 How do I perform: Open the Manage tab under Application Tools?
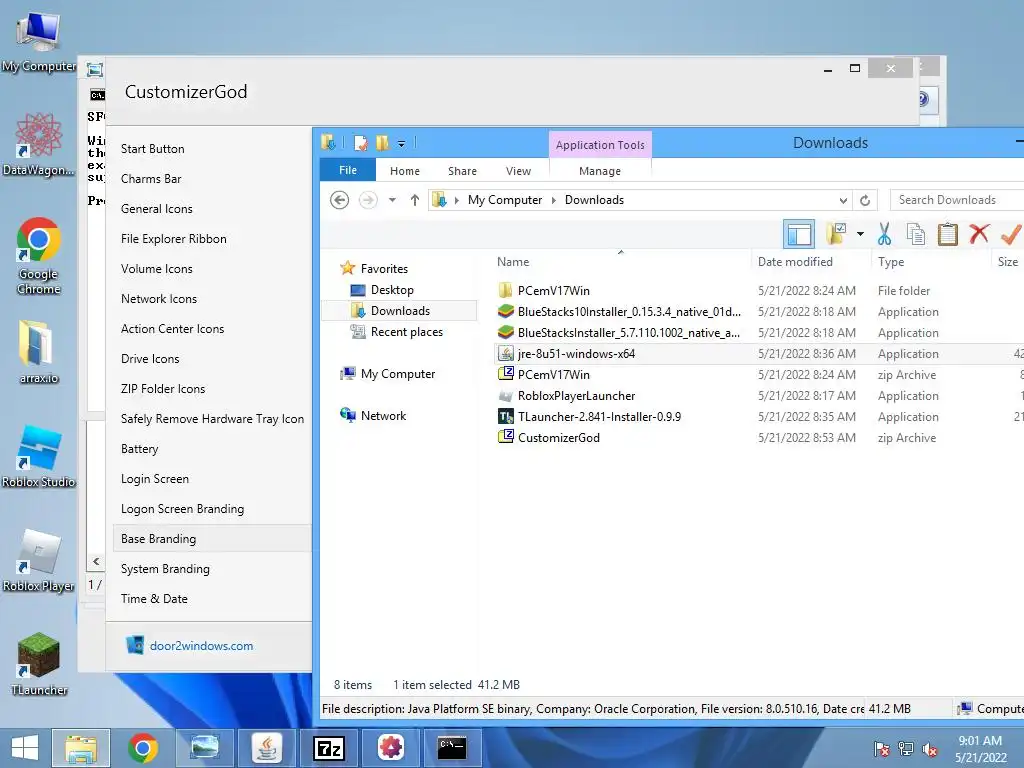click(x=600, y=171)
